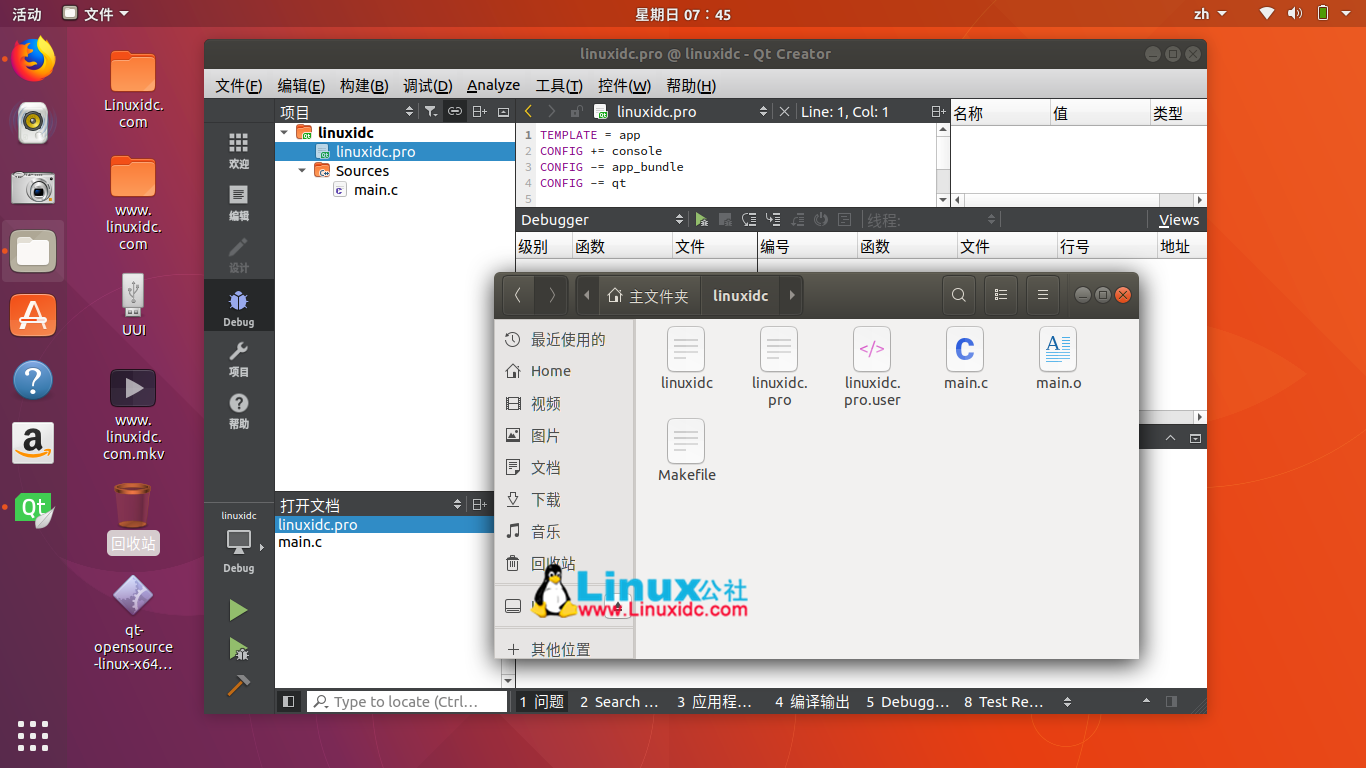Click the green Run button
1366x768 pixels.
pos(238,610)
